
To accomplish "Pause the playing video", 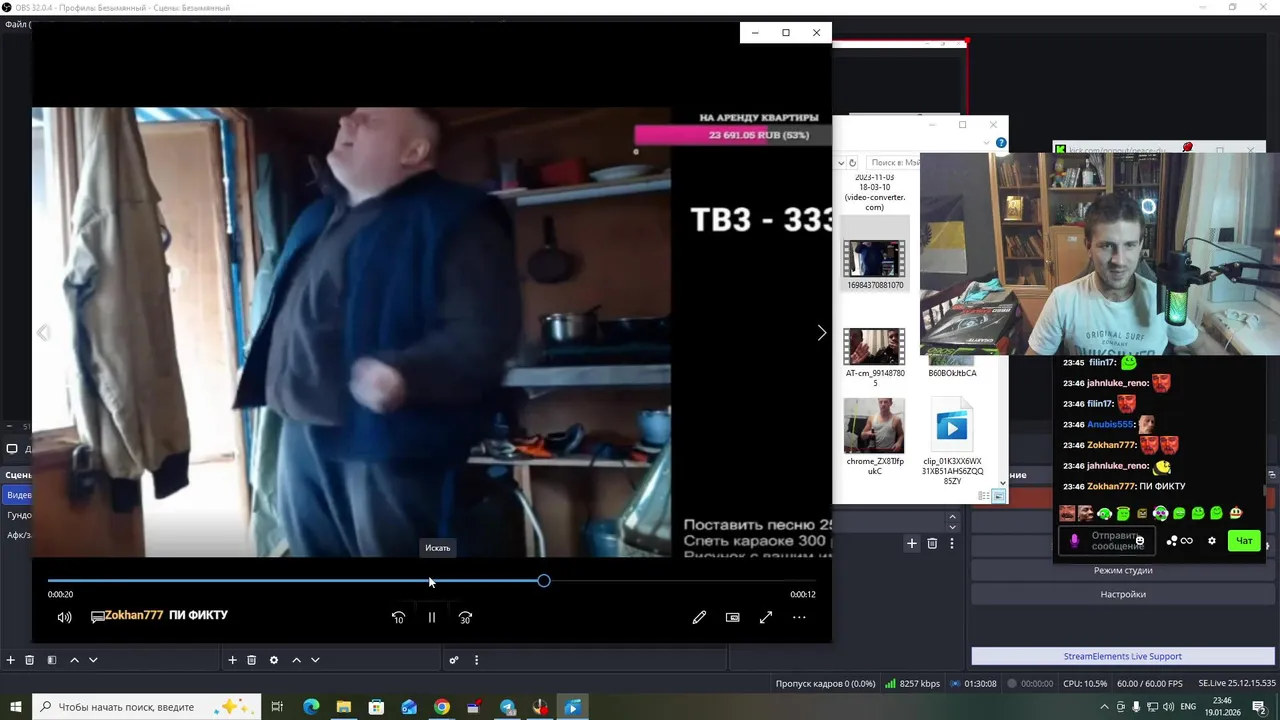I will pos(432,617).
